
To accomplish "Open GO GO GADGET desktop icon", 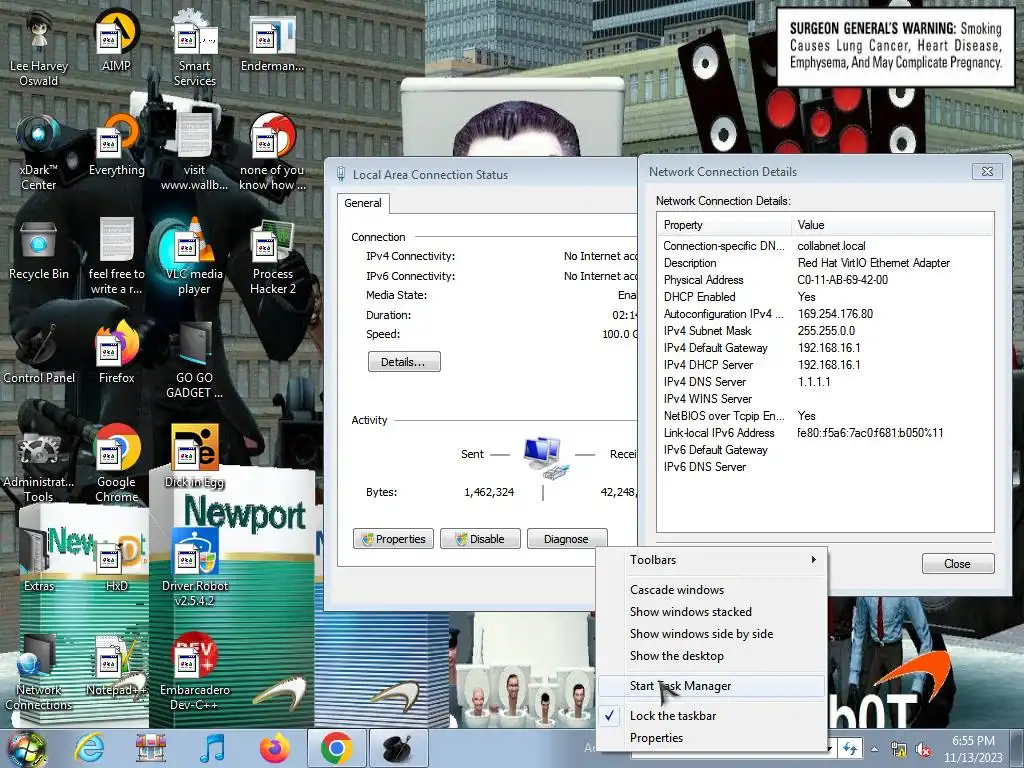I will point(195,360).
